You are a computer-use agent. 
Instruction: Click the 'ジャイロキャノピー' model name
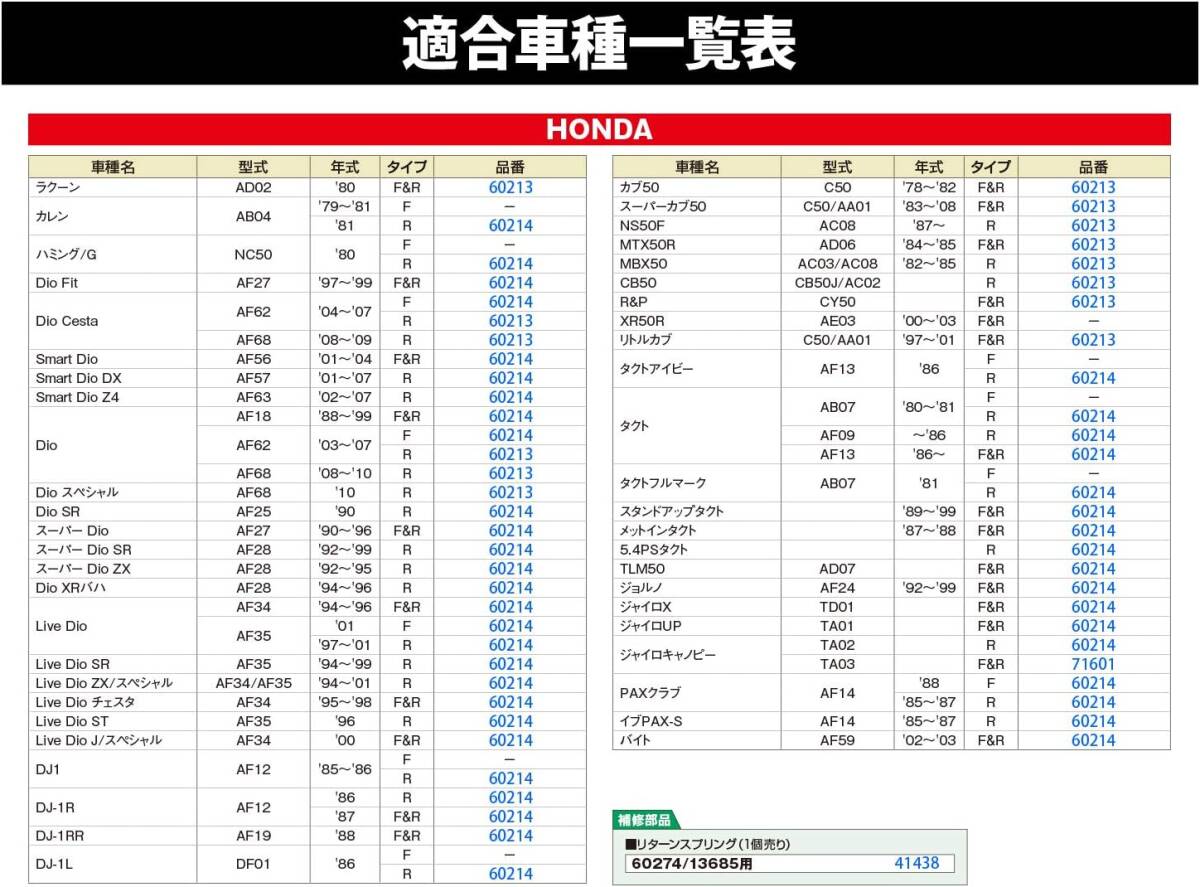tap(666, 654)
